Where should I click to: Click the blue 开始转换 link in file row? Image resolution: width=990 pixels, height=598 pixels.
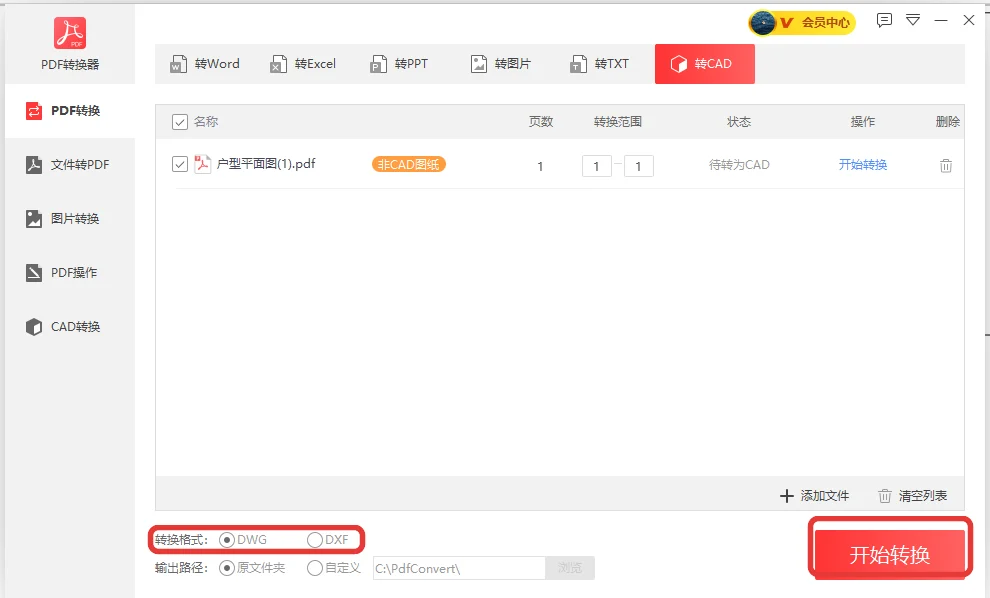[862, 165]
